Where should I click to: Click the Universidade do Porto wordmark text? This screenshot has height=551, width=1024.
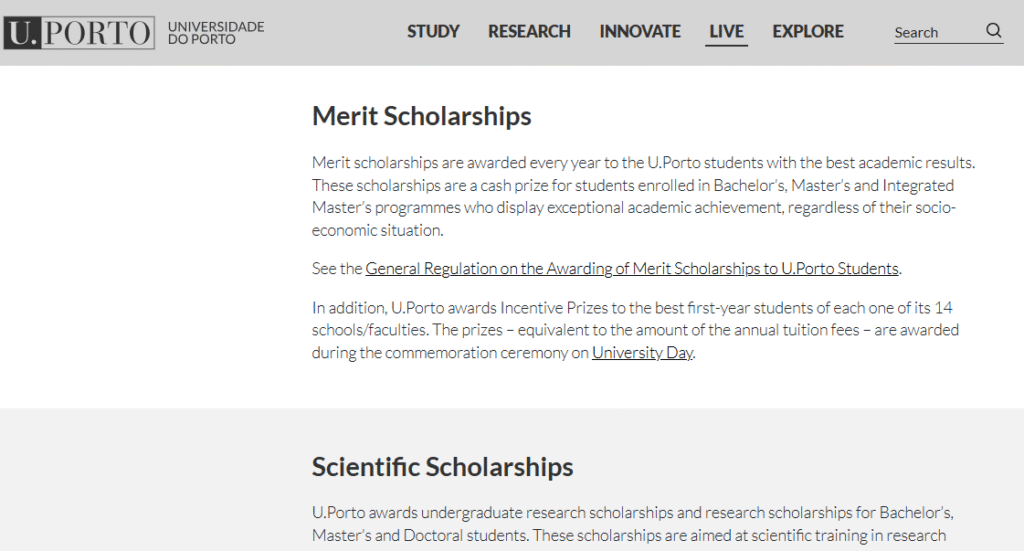coord(216,33)
